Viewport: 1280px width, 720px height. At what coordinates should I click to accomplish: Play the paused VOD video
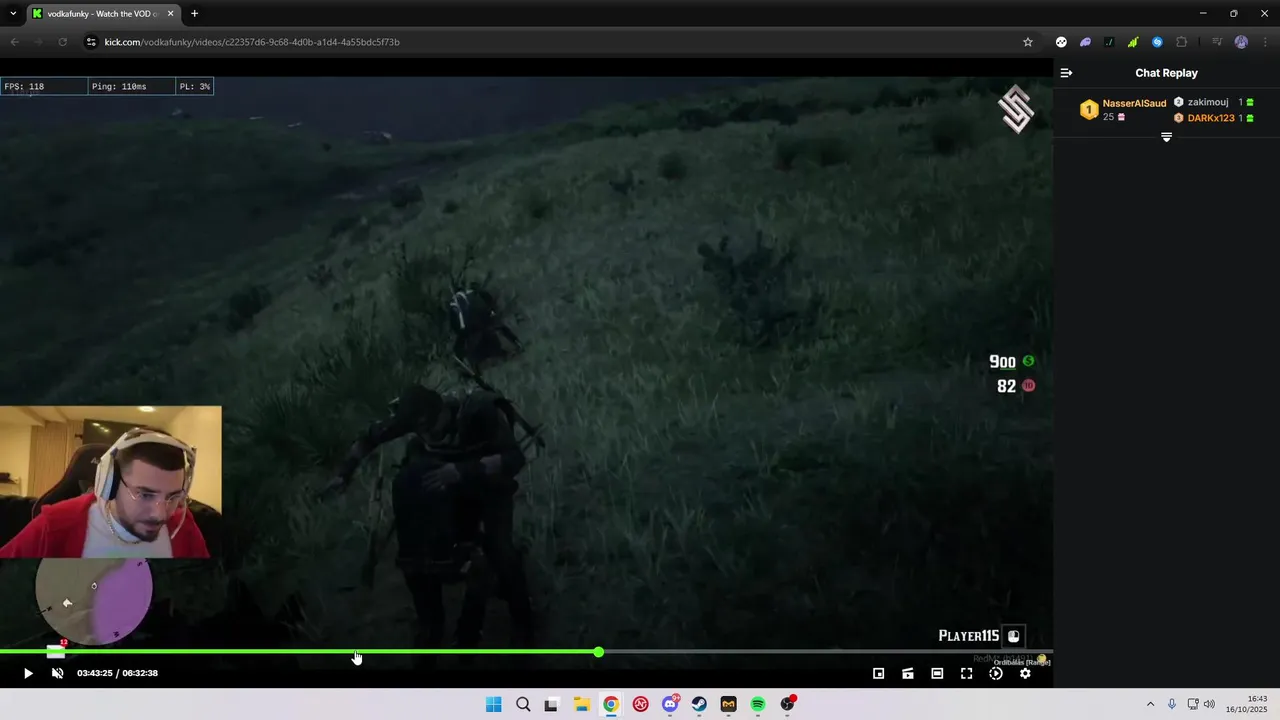click(28, 673)
